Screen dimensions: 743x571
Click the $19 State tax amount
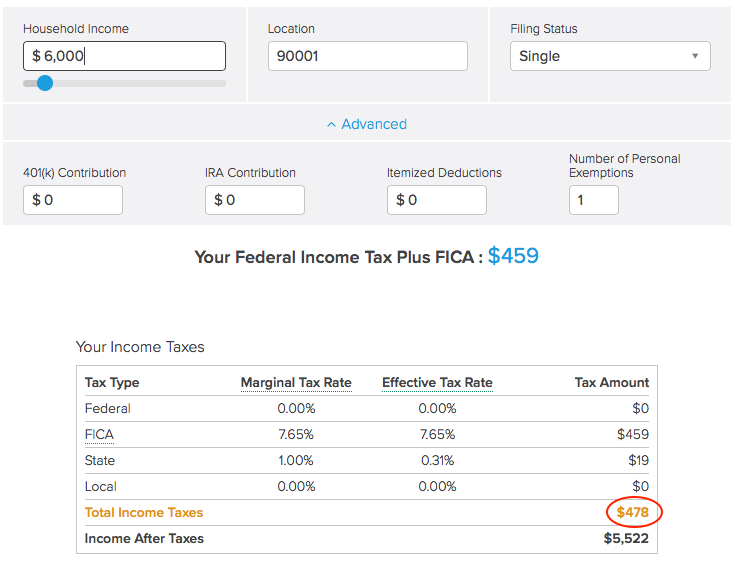[638, 461]
